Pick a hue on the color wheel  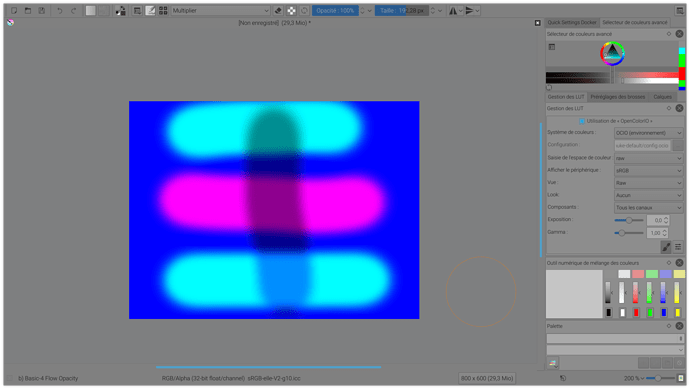coord(612,54)
